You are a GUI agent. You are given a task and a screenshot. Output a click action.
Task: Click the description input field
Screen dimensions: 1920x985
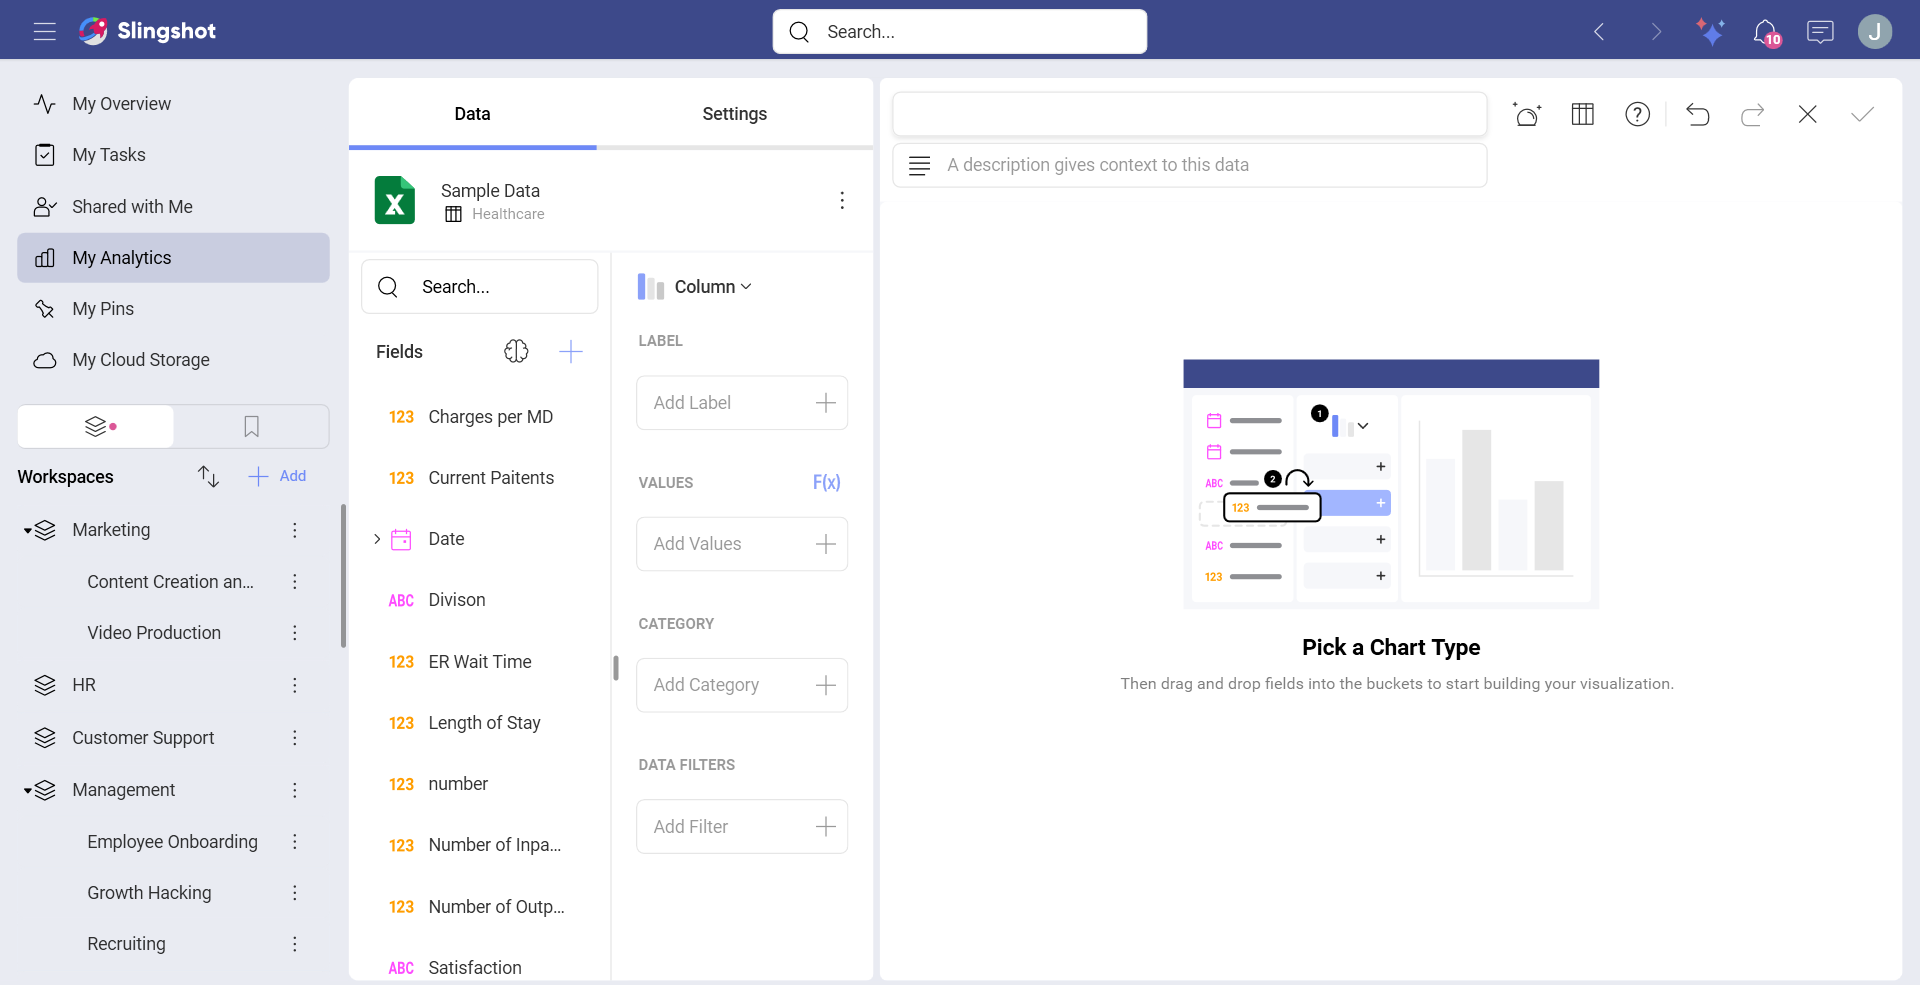click(1190, 165)
